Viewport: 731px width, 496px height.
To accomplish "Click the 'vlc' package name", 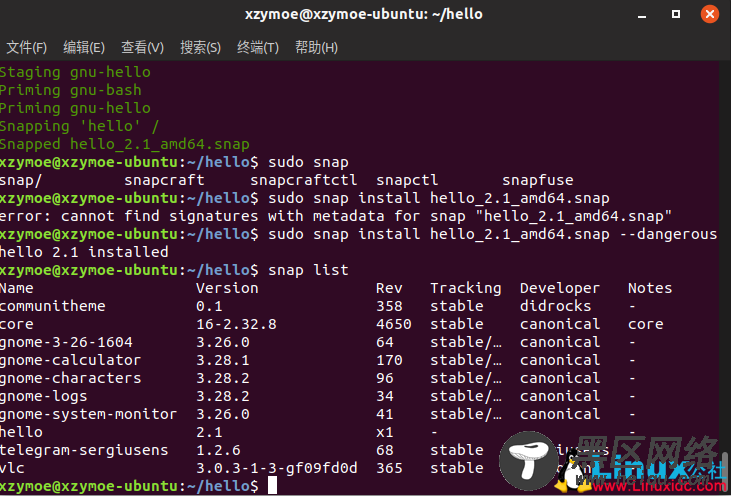I will [x=12, y=468].
